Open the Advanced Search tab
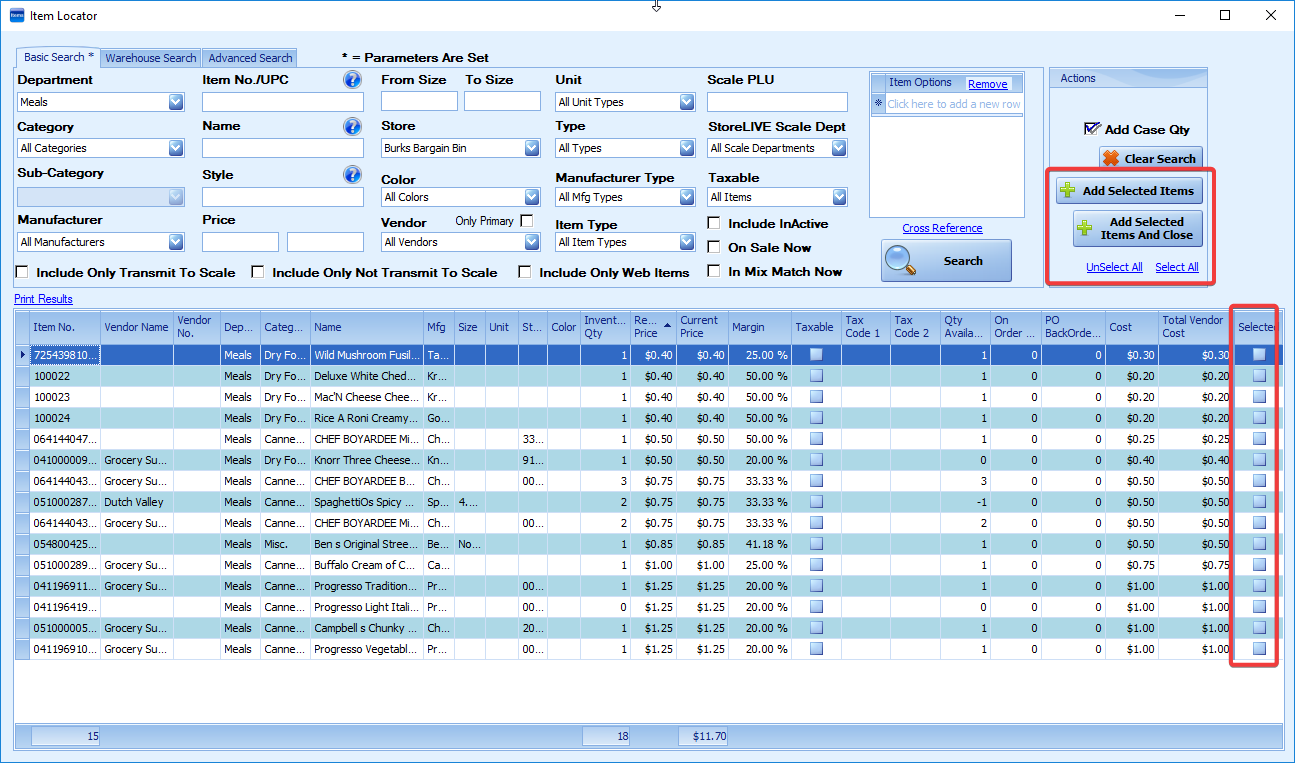 coord(250,58)
